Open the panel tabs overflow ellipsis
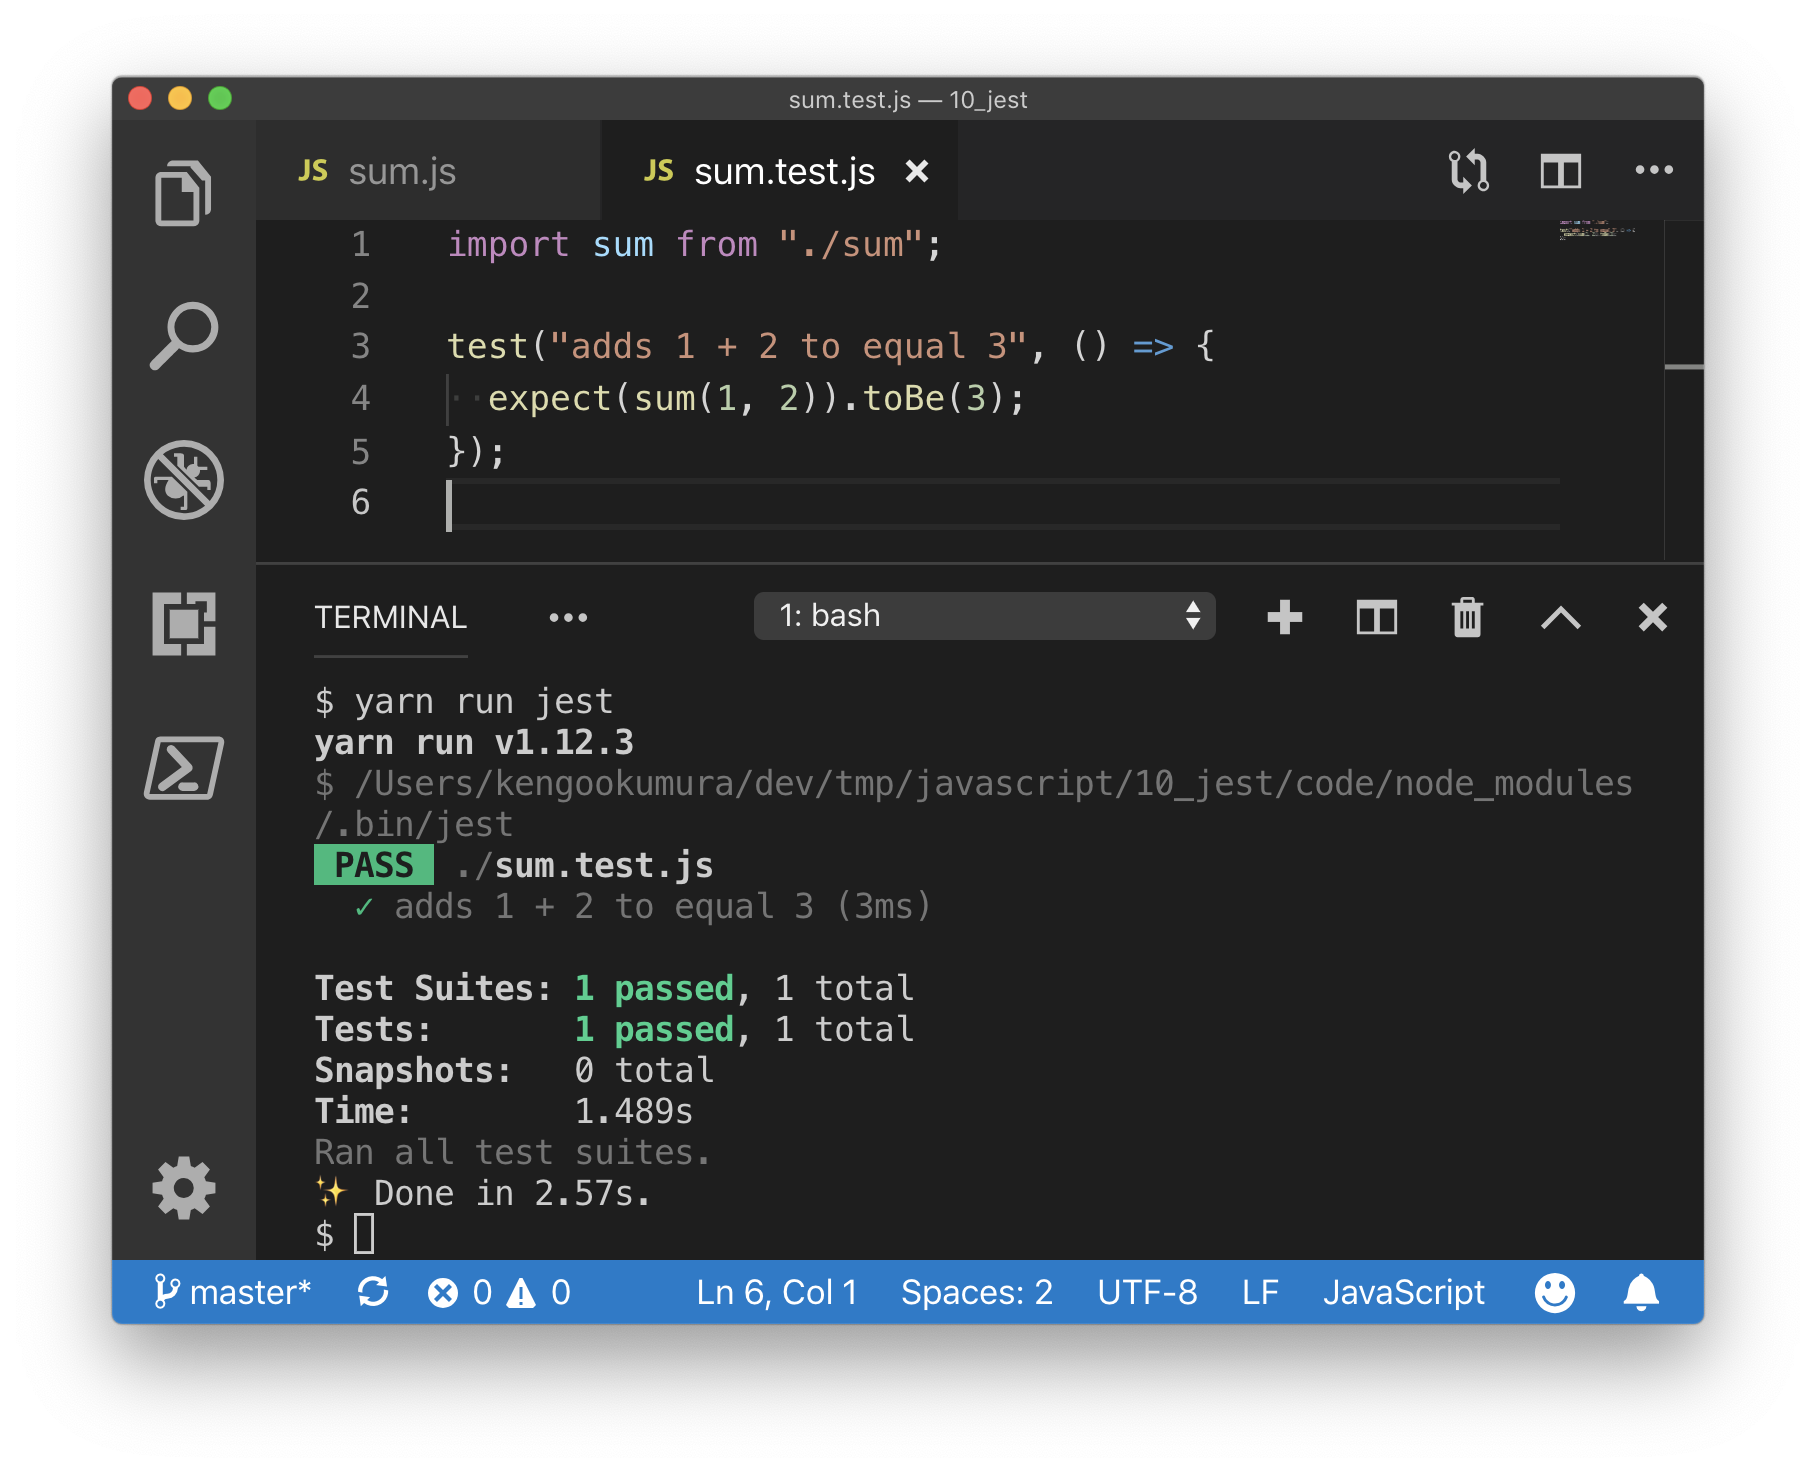The height and width of the screenshot is (1472, 1816). coord(568,617)
